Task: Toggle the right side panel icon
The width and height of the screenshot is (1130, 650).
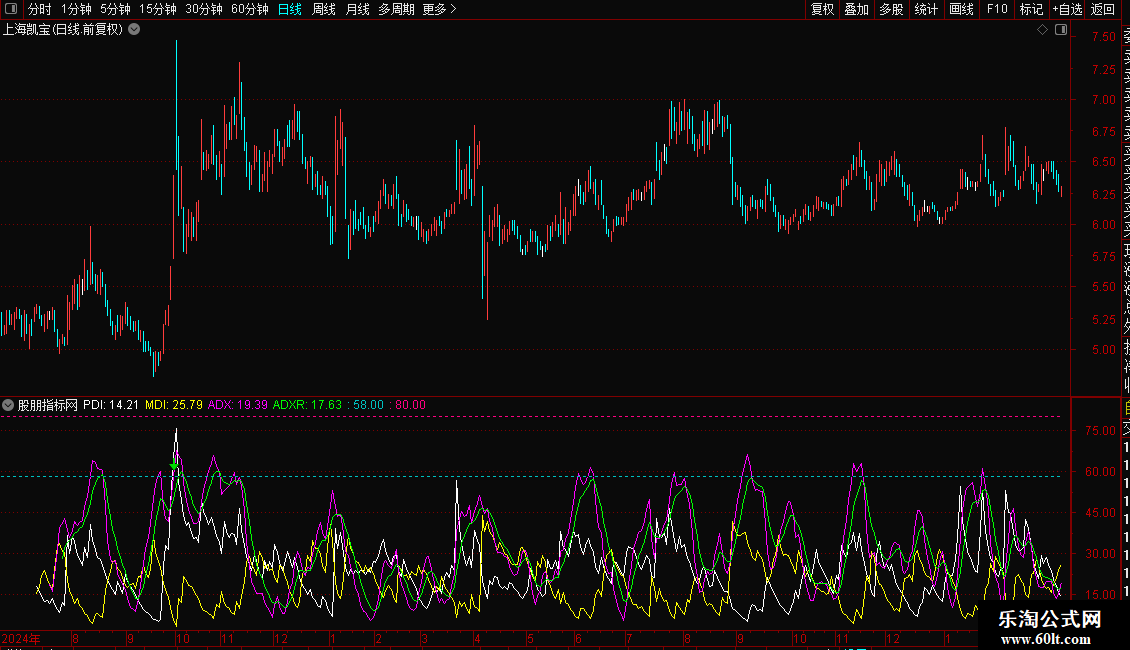Action: 1061,30
